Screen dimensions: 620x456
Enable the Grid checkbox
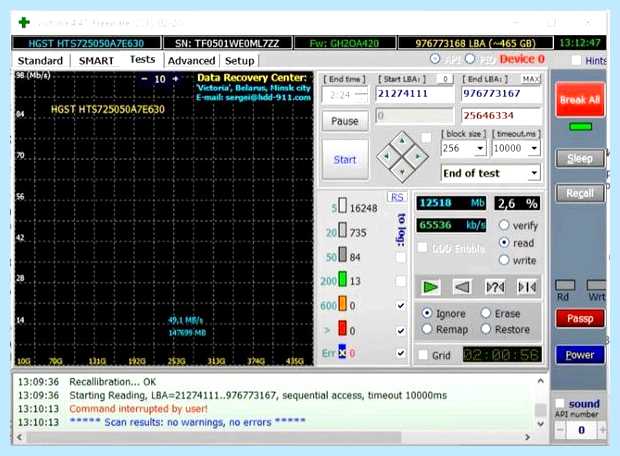[x=423, y=355]
